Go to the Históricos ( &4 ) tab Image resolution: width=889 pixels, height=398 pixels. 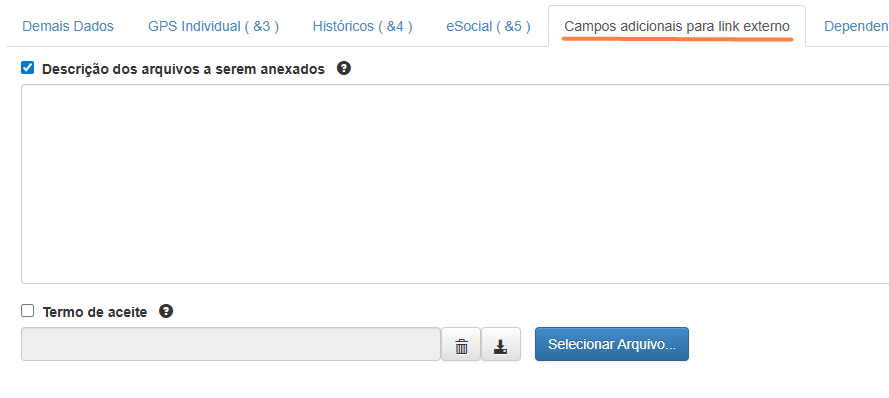coord(362,26)
